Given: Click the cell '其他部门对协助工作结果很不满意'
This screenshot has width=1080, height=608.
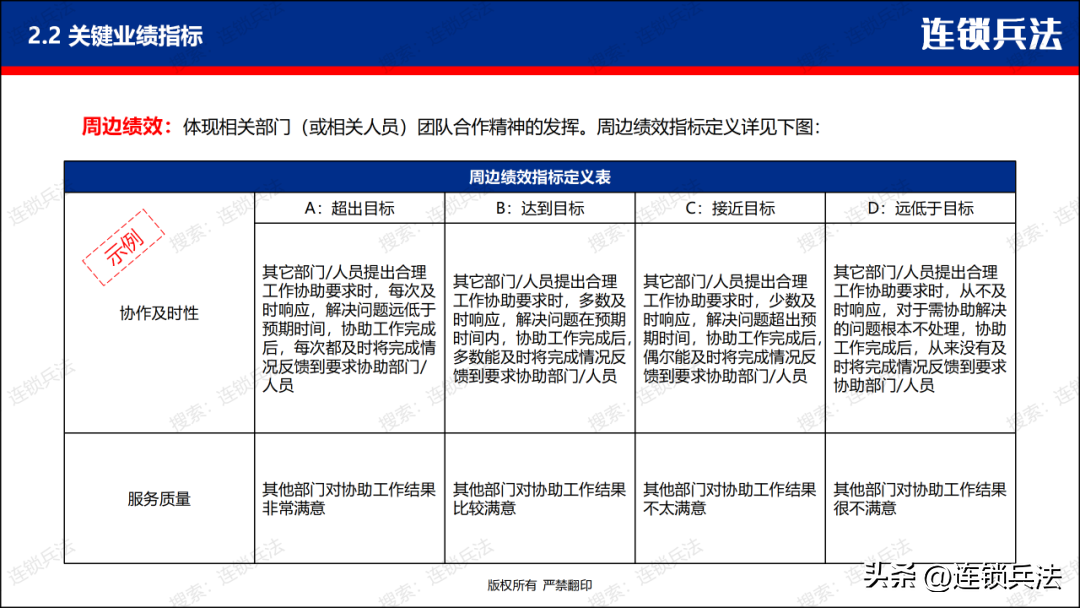Looking at the screenshot, I should [x=920, y=499].
